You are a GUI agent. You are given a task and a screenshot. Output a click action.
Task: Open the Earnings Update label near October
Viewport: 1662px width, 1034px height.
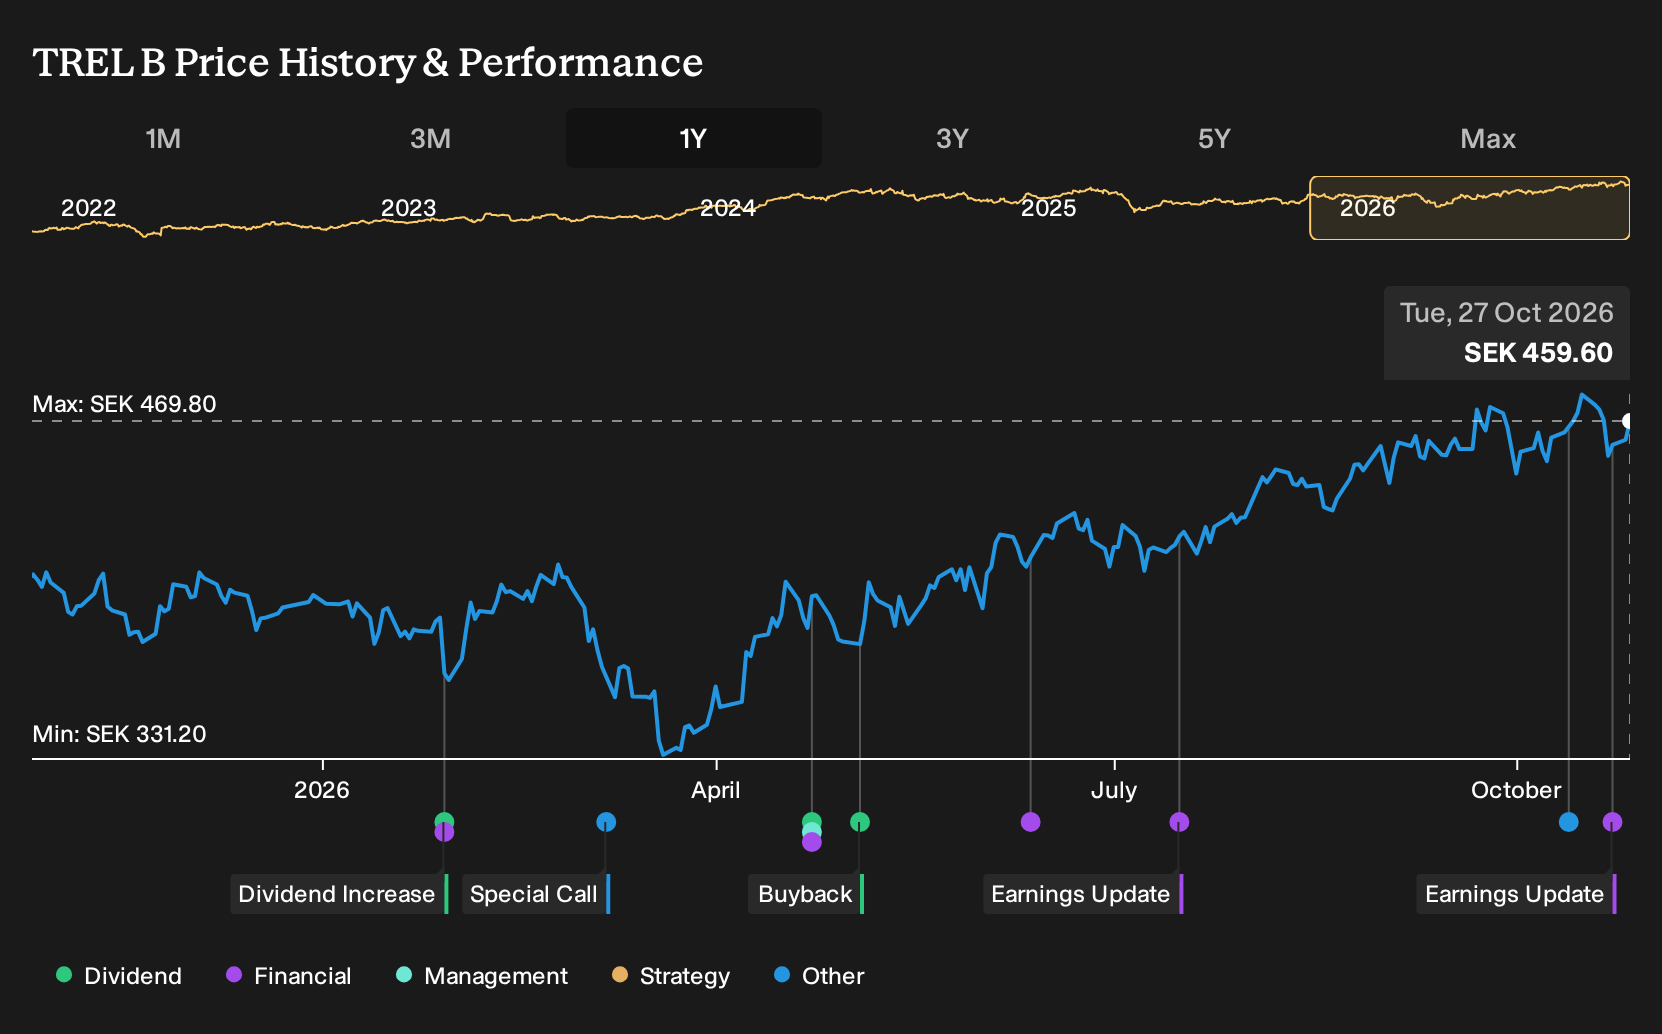pos(1516,894)
